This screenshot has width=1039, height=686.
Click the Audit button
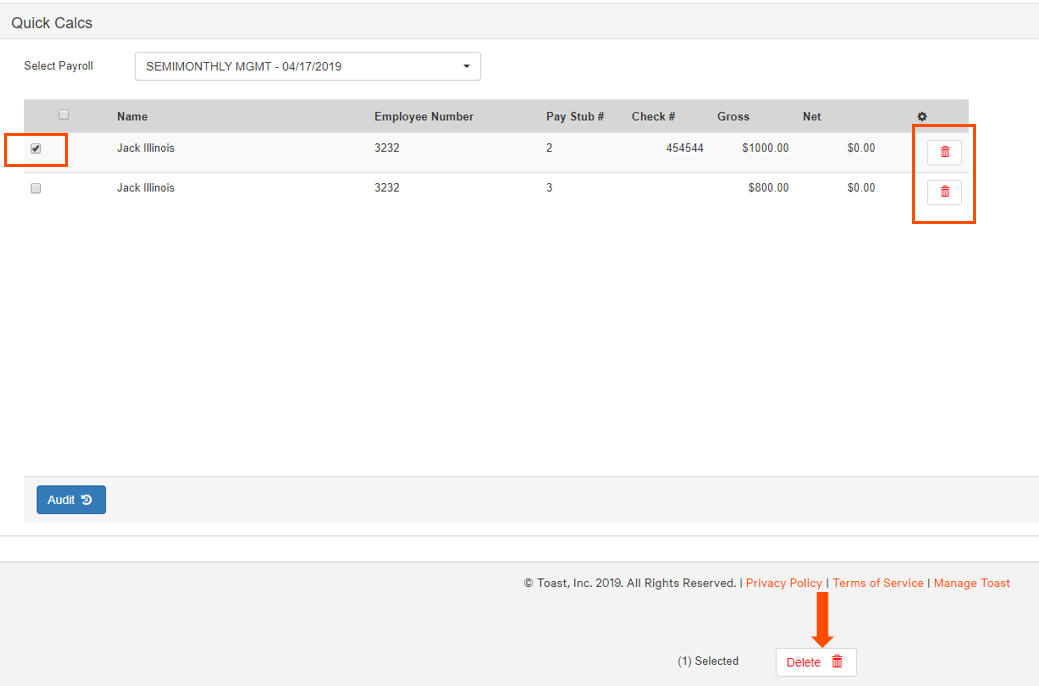point(70,499)
